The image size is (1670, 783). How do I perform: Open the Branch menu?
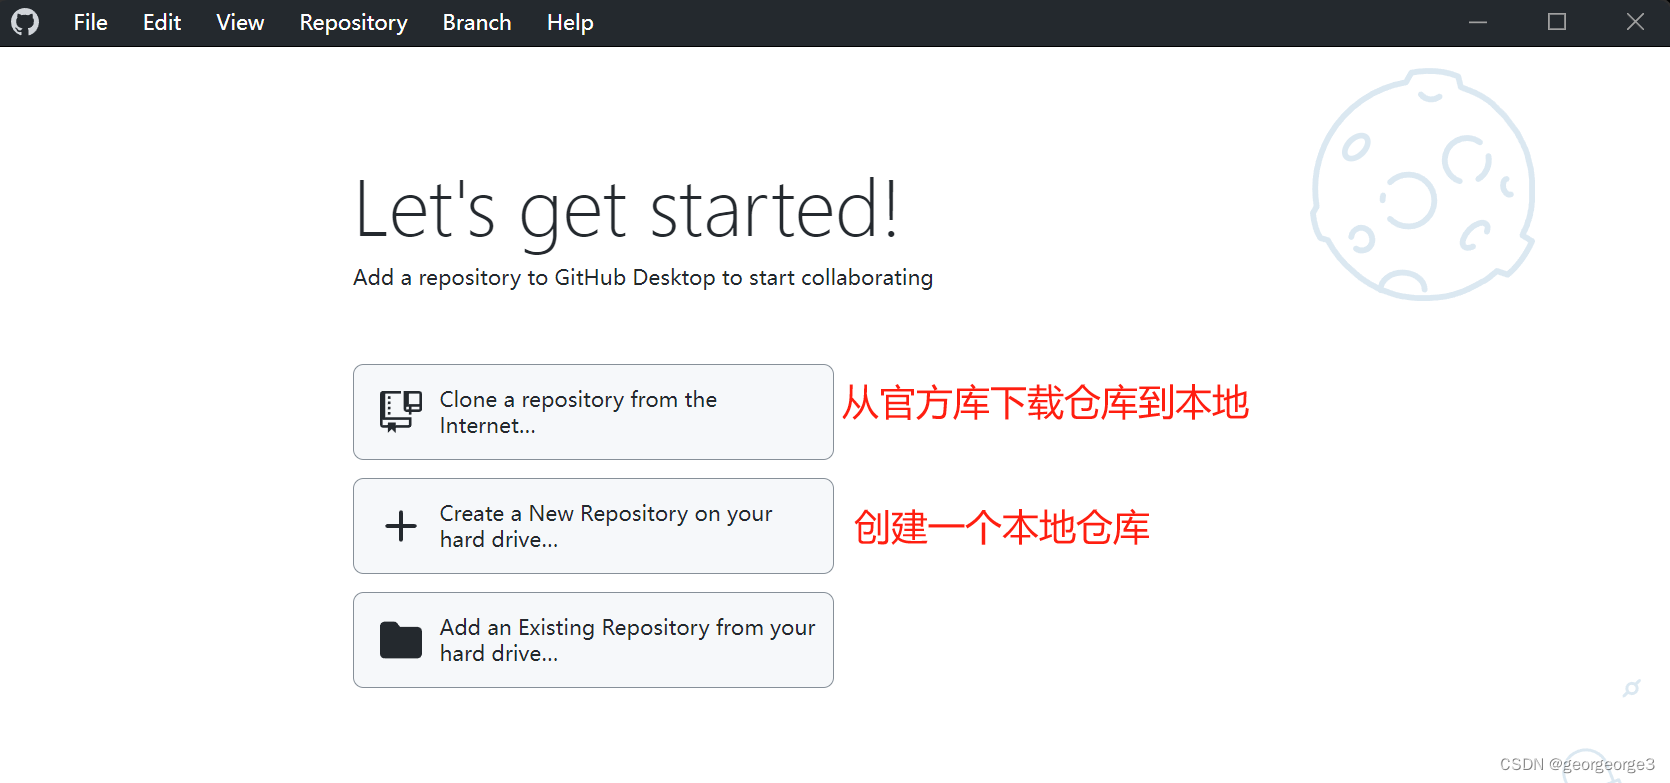(477, 22)
